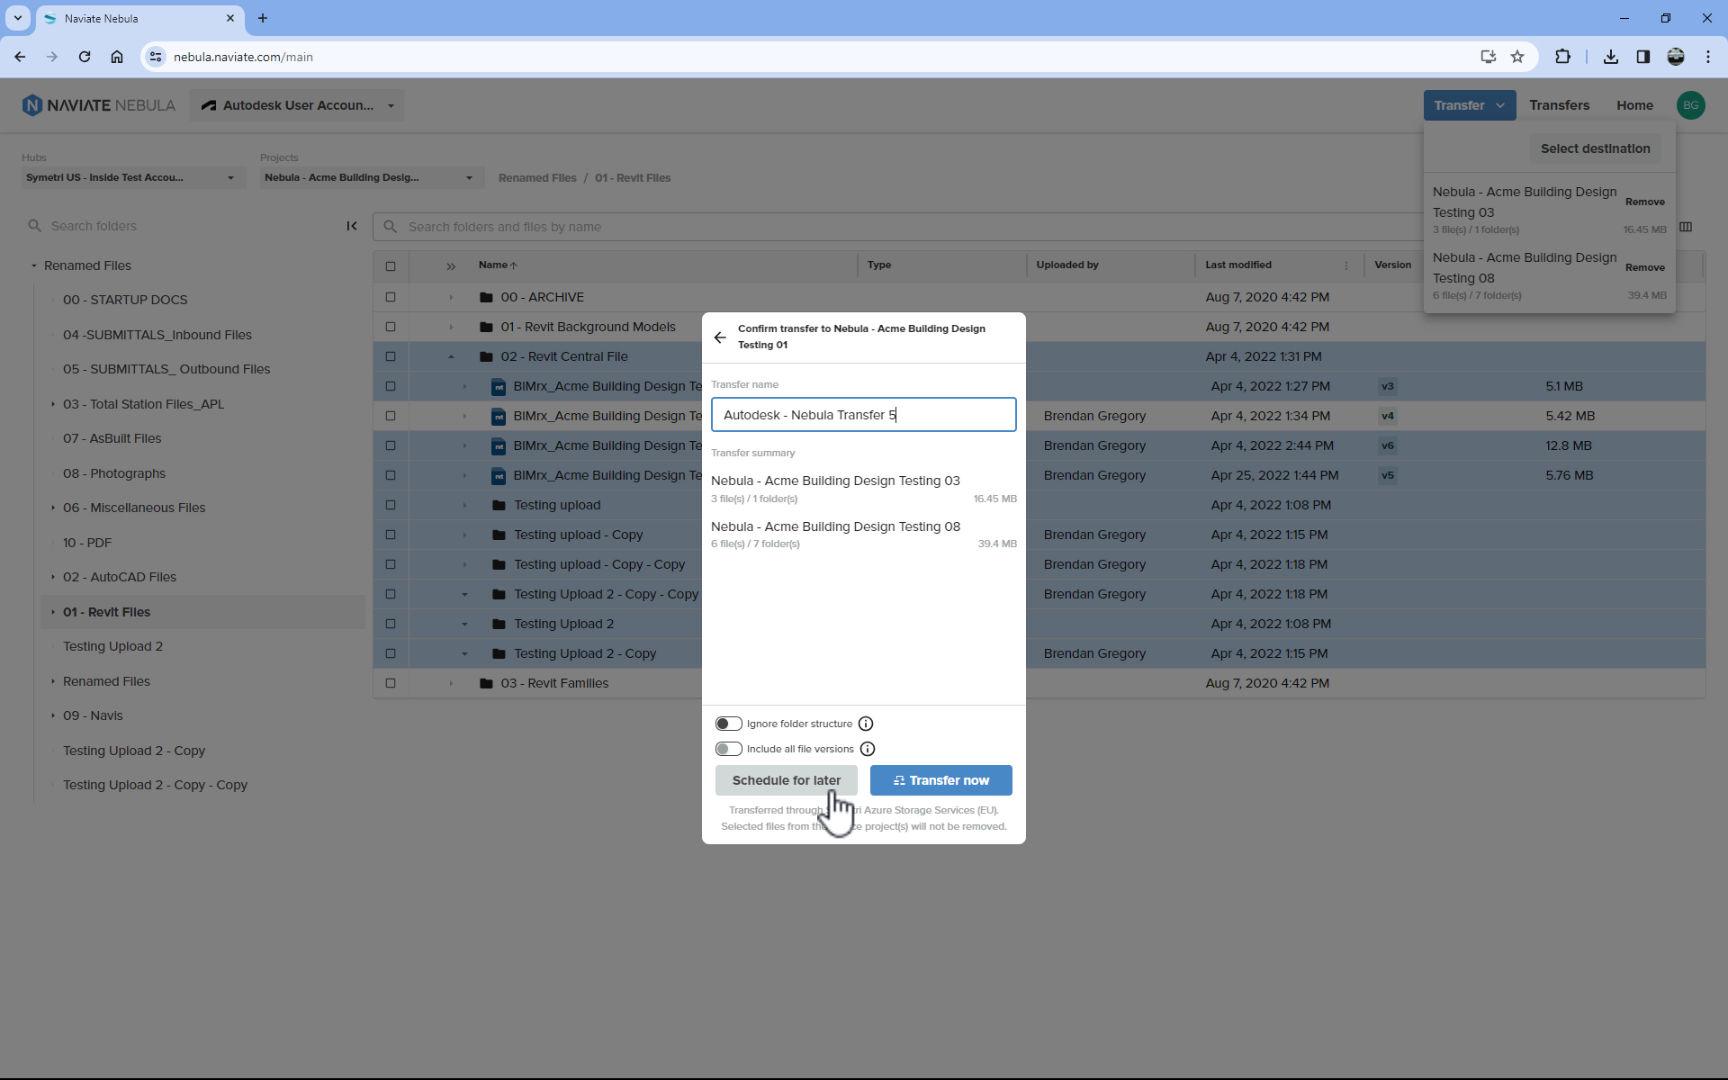This screenshot has height=1080, width=1728.
Task: Click search icon in folder search
Action: tap(34, 226)
